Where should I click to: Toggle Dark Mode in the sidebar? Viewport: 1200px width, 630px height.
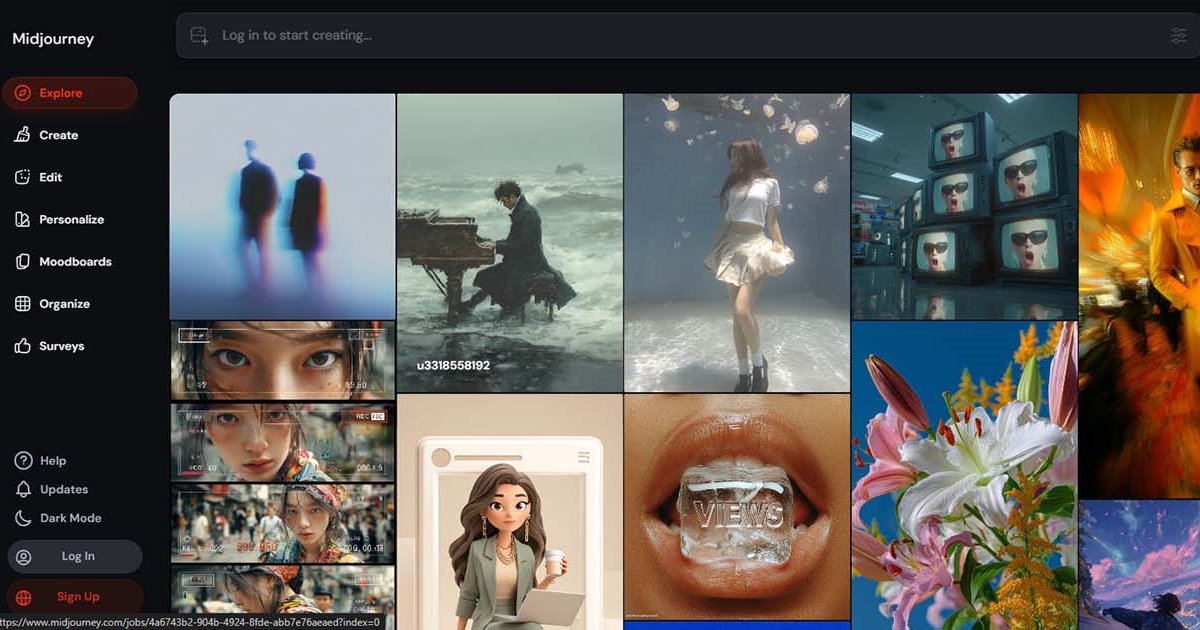pyautogui.click(x=57, y=518)
